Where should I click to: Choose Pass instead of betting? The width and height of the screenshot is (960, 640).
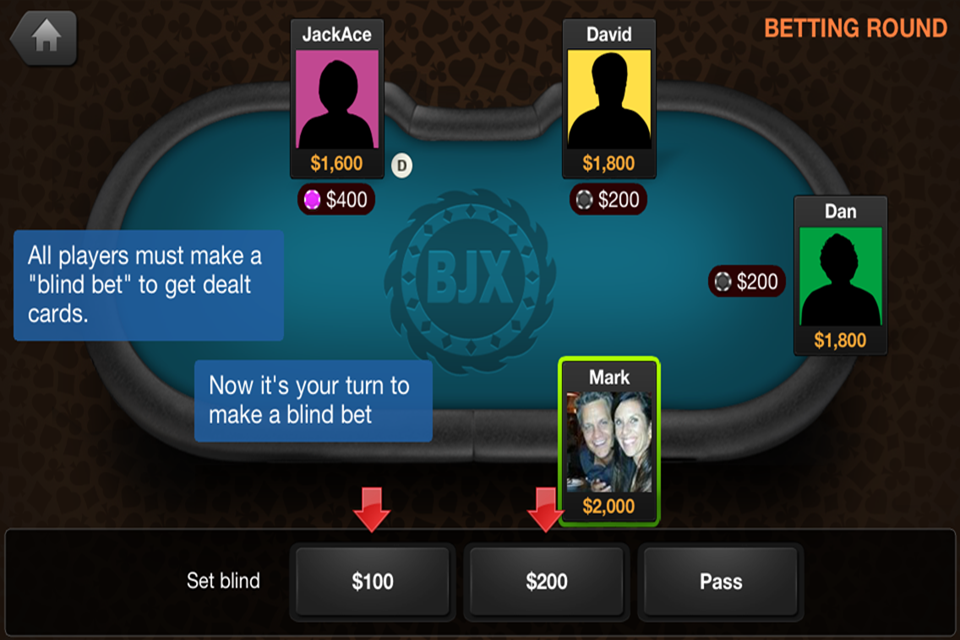point(721,581)
